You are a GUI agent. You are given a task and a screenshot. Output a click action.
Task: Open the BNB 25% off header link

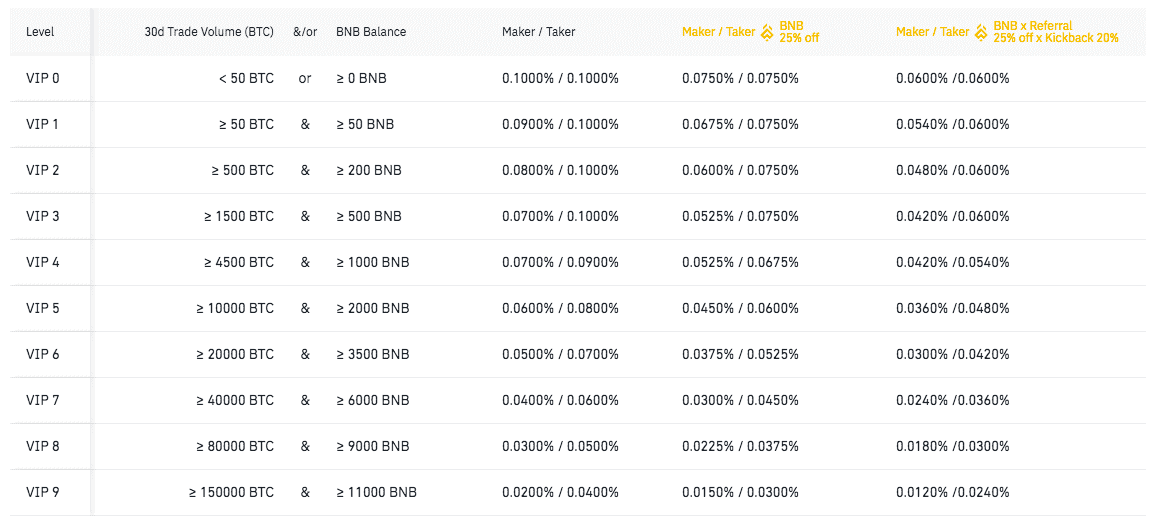pyautogui.click(x=799, y=32)
